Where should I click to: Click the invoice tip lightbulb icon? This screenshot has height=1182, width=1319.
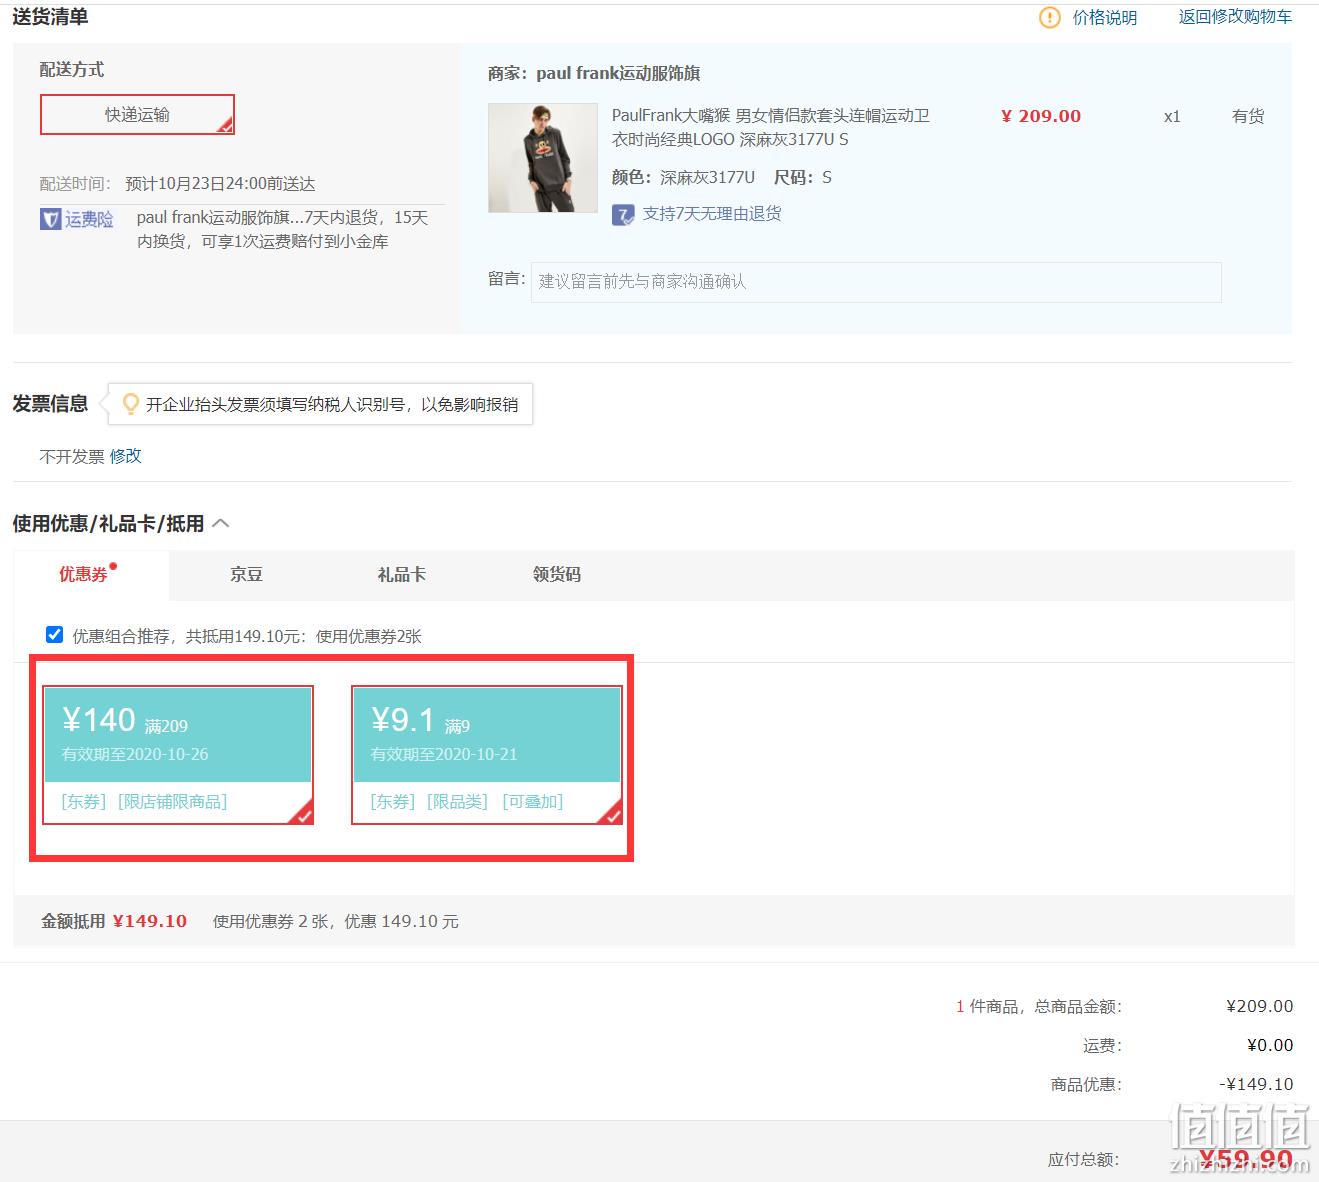point(130,404)
